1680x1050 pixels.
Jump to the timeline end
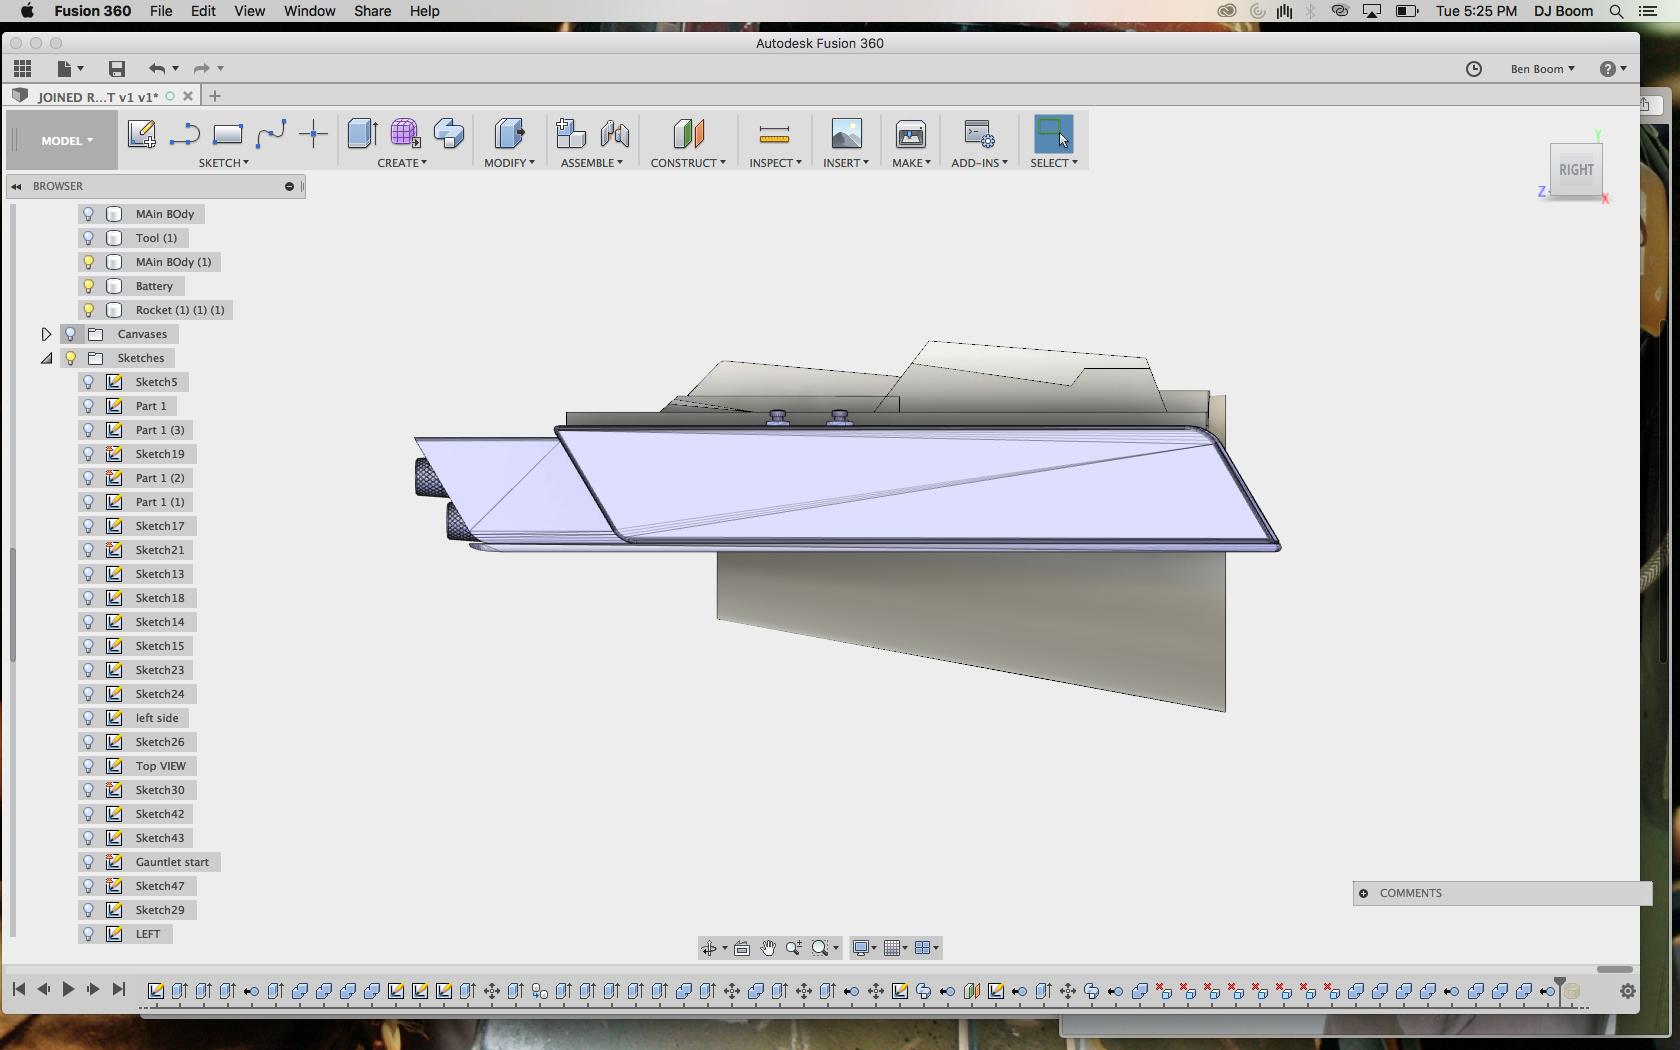coord(119,989)
